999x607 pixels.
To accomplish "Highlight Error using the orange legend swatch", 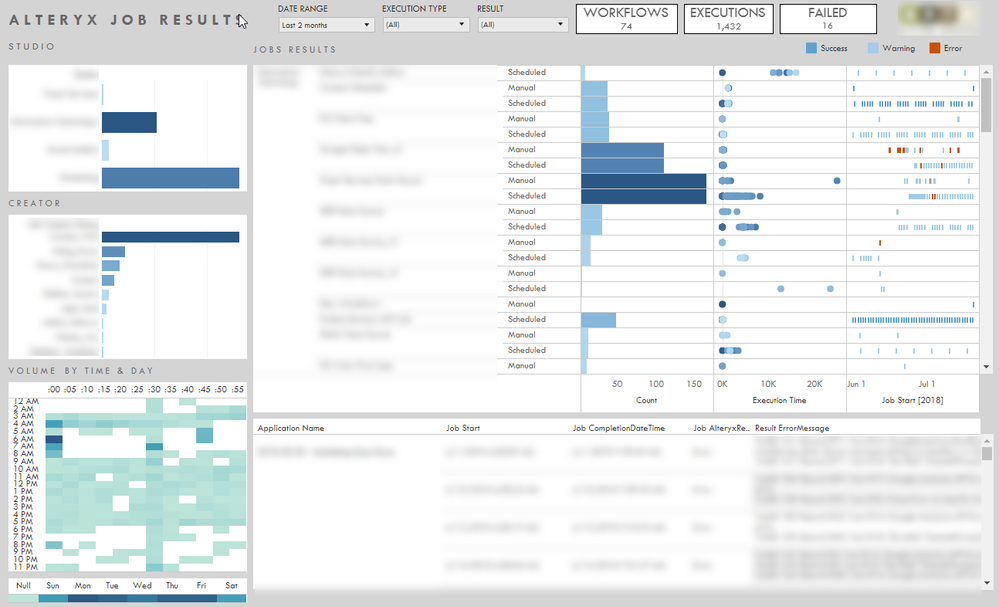I will [935, 48].
